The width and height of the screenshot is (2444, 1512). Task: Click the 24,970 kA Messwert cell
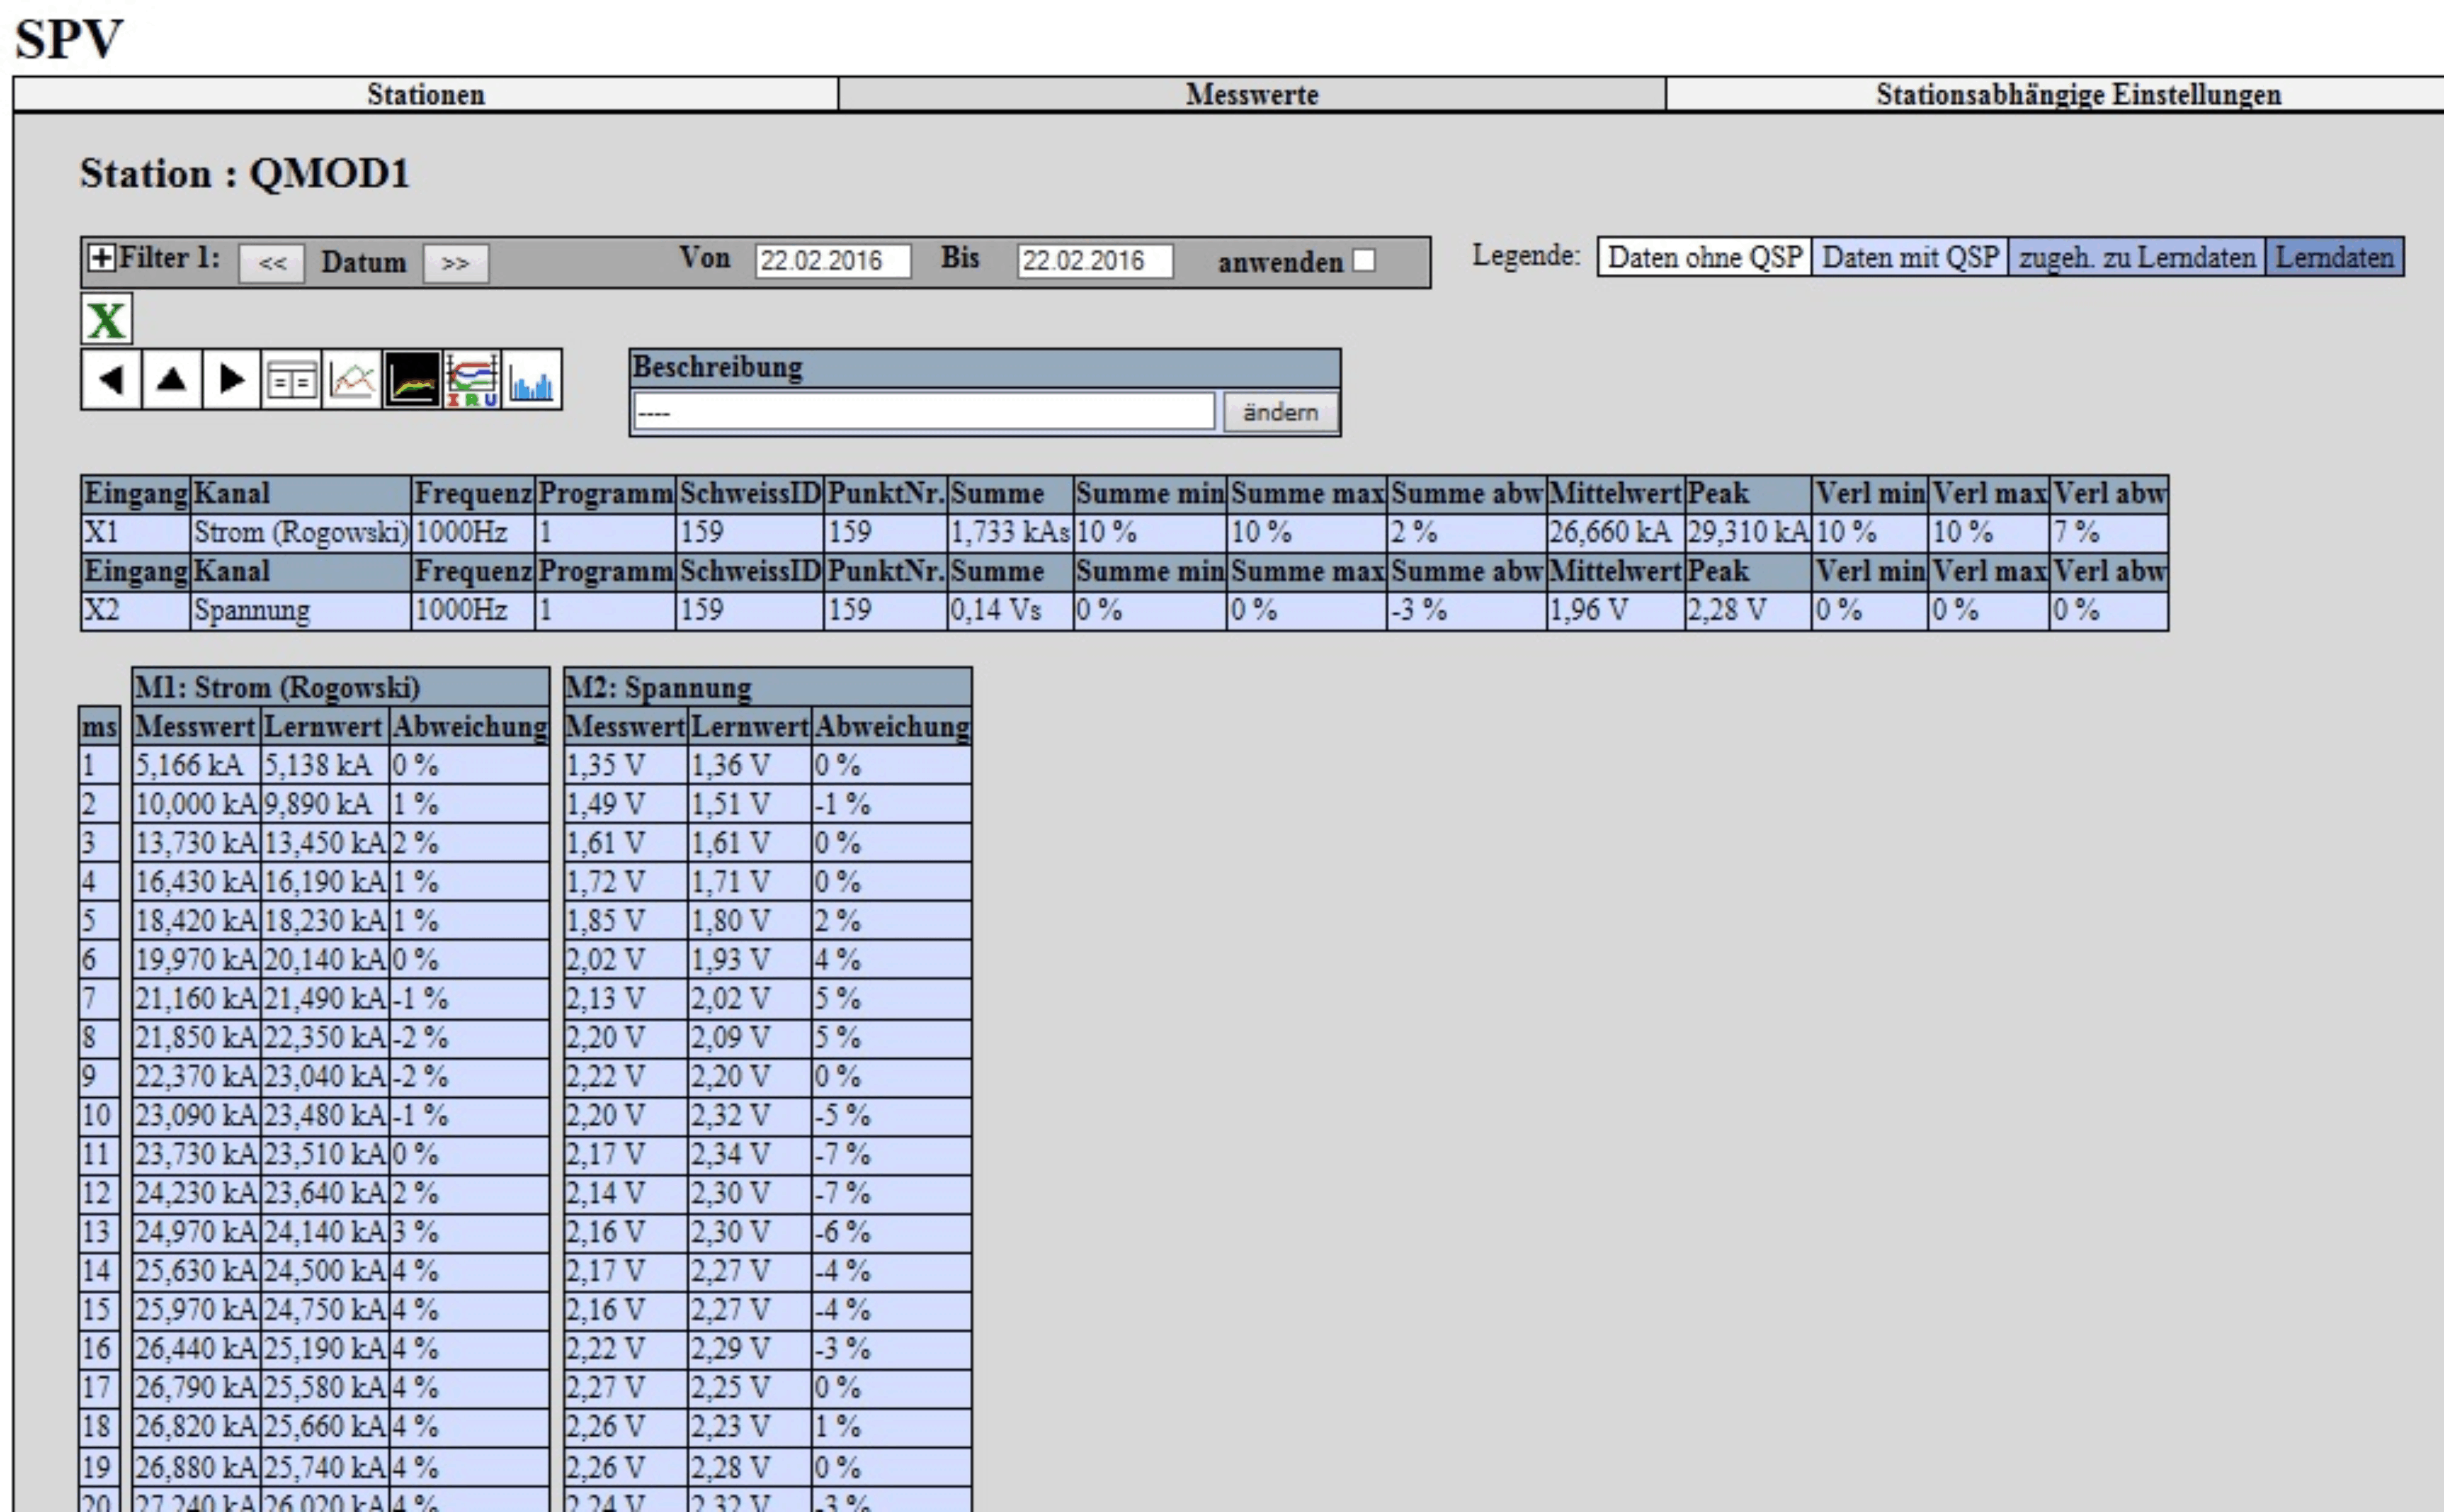[x=196, y=1232]
